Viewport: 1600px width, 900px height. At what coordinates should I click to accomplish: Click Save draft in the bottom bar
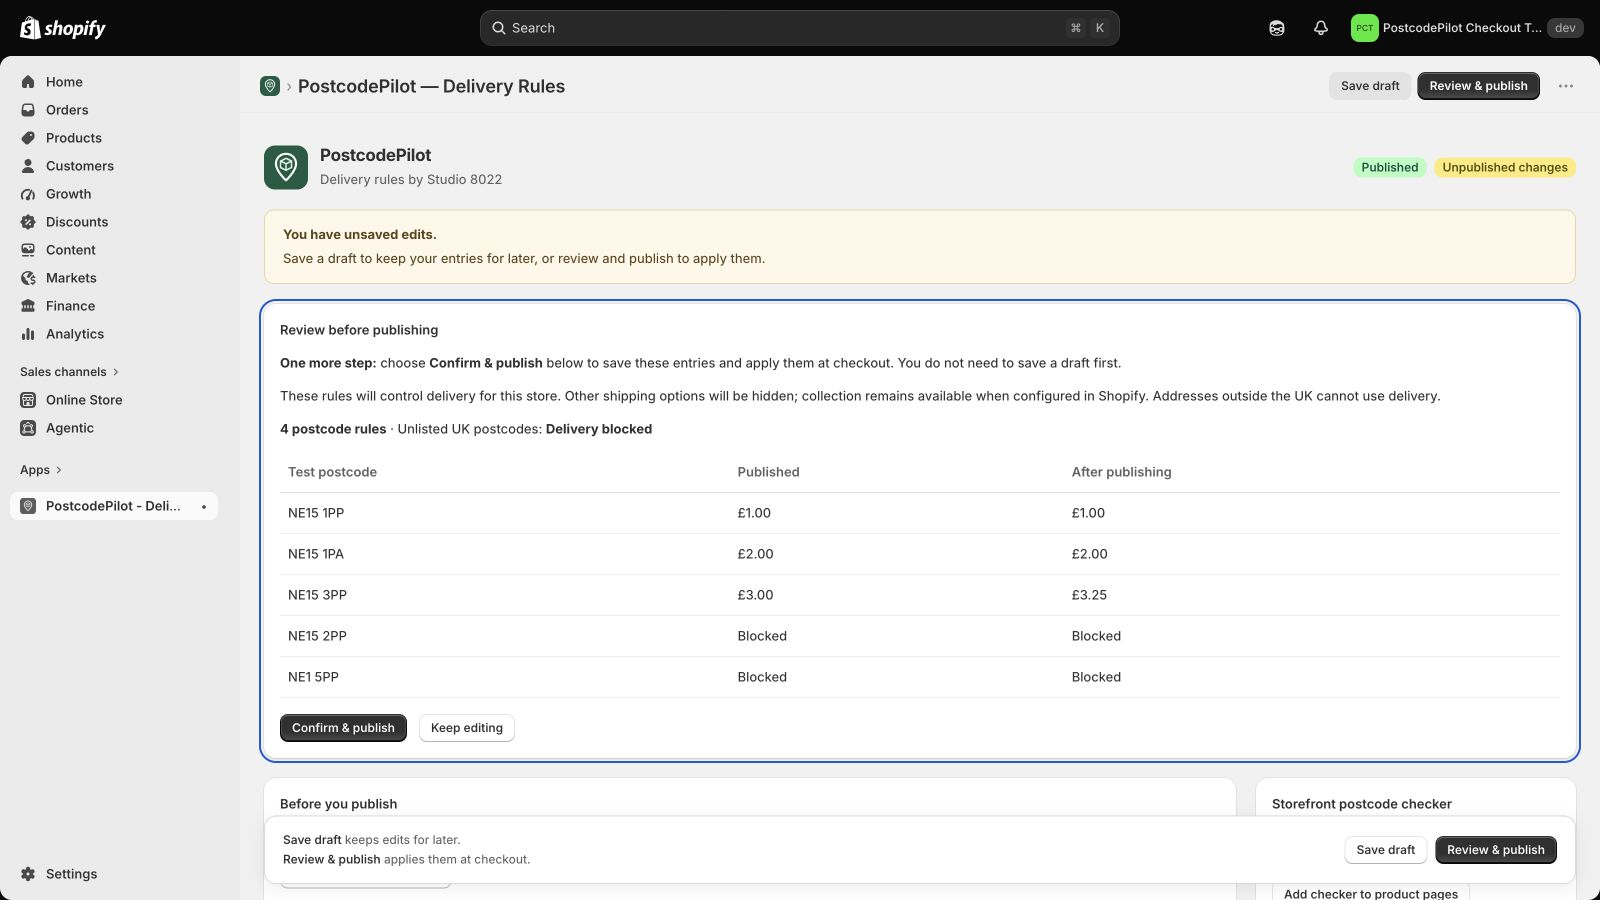(x=1386, y=850)
